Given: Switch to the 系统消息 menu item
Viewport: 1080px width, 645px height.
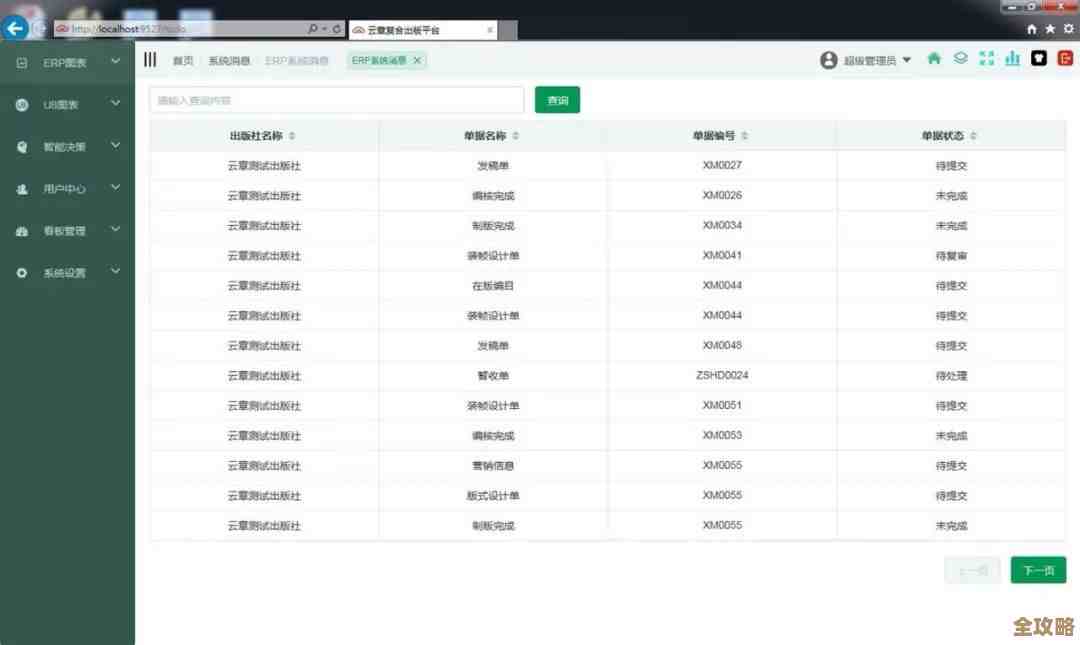Looking at the screenshot, I should 228,60.
